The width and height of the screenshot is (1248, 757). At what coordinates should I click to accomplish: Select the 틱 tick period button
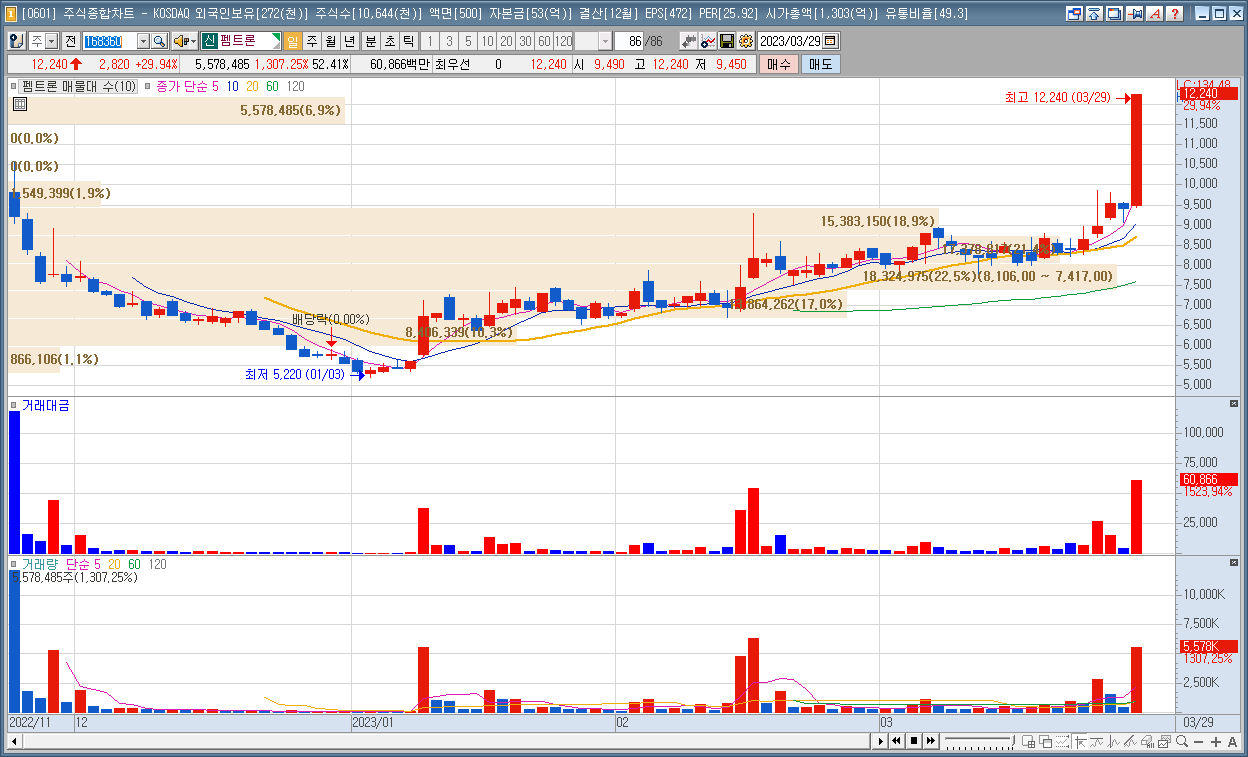pos(408,41)
